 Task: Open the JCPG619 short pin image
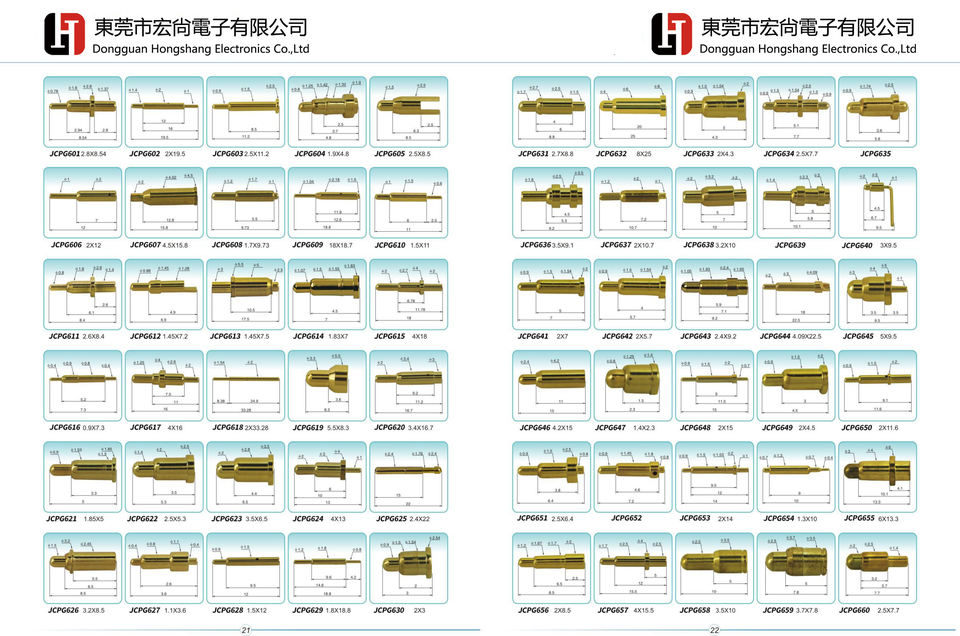coord(327,386)
